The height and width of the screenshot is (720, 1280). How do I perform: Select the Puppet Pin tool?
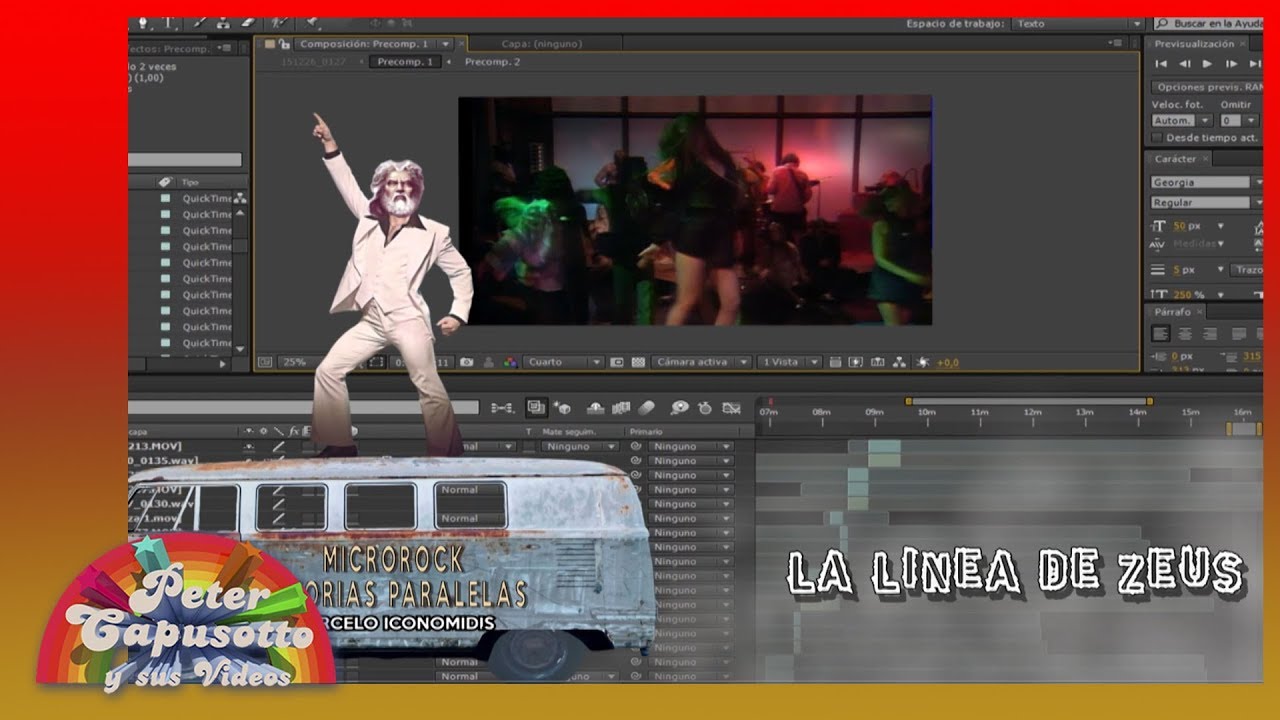pyautogui.click(x=313, y=23)
